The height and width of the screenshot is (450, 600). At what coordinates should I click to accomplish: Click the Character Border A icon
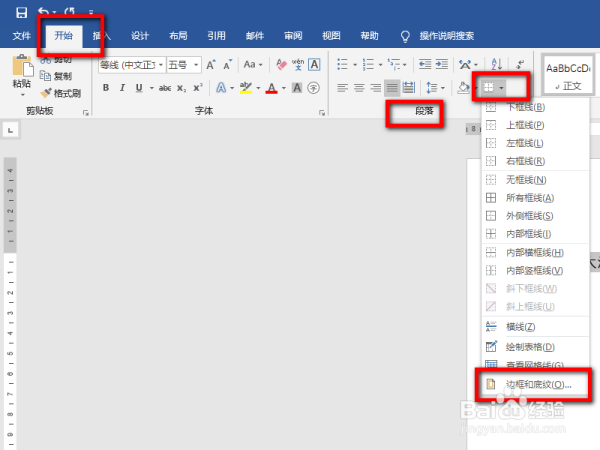(314, 64)
